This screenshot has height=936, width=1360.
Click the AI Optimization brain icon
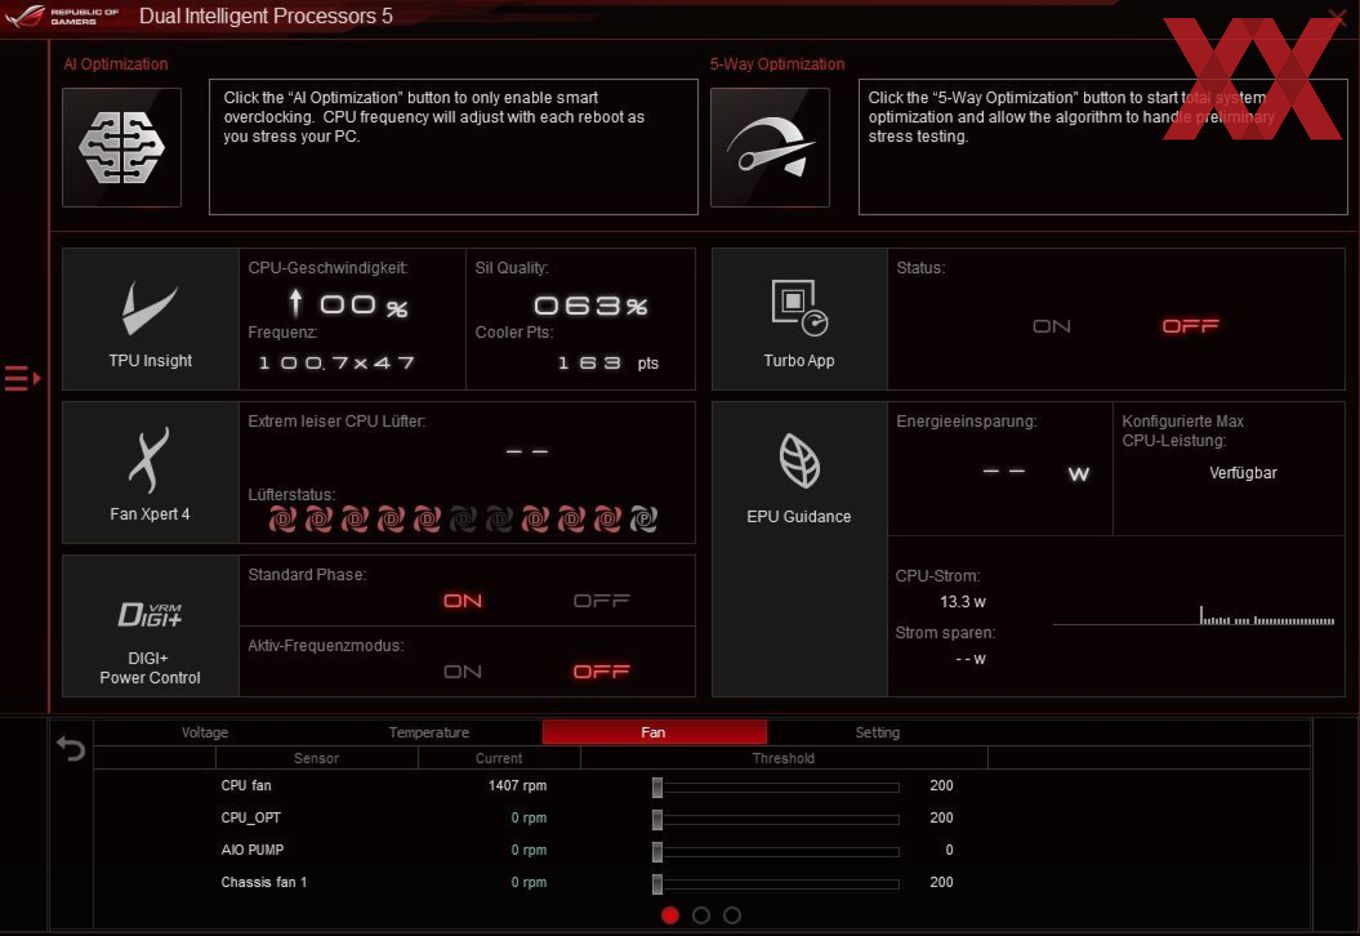[x=122, y=147]
